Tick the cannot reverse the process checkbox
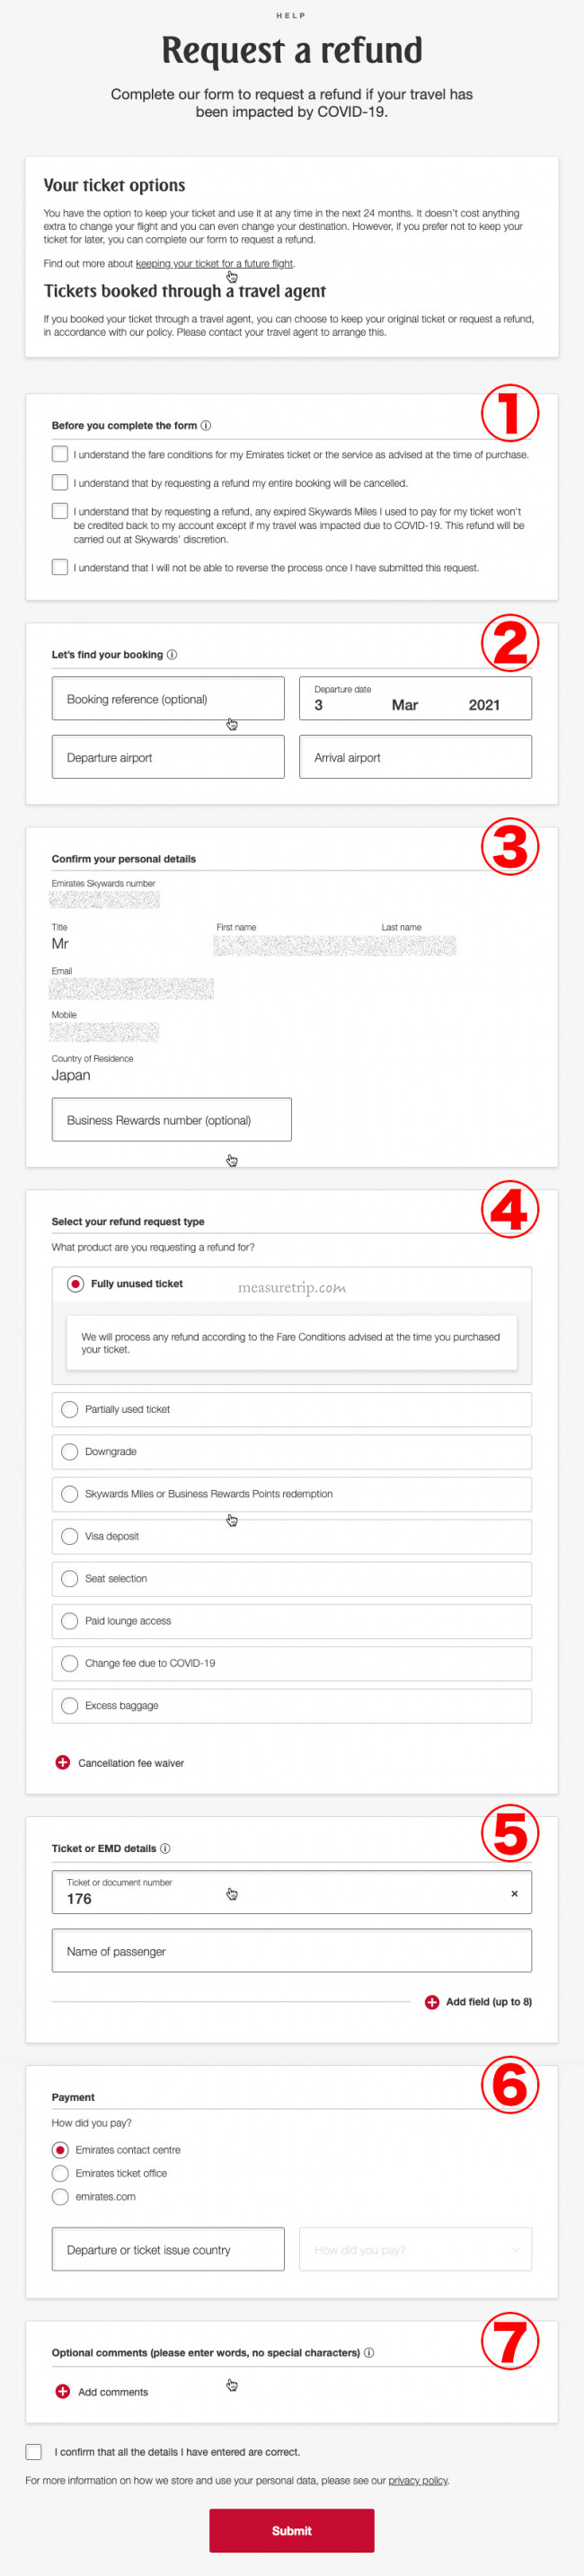This screenshot has height=2576, width=584. [60, 567]
